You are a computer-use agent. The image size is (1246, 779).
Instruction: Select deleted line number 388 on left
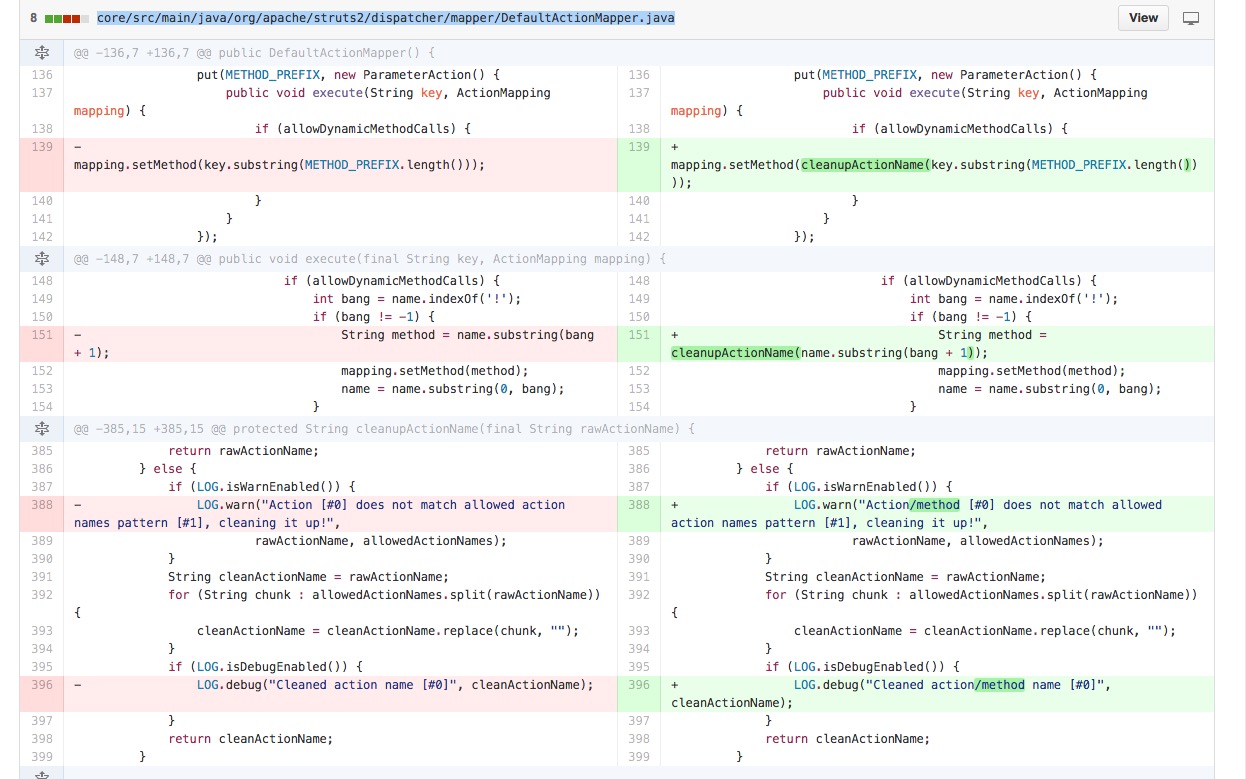42,505
